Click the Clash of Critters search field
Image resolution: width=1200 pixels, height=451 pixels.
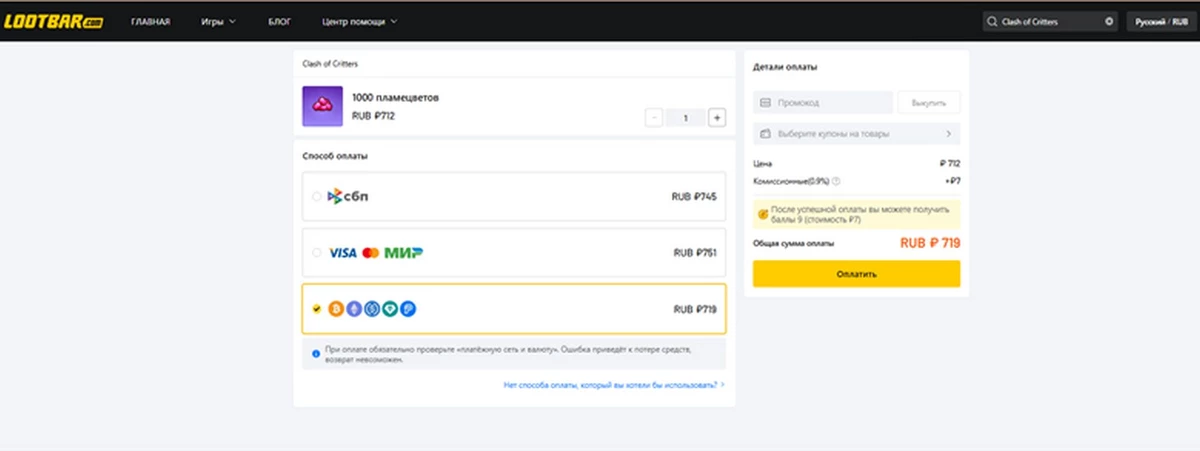[x=1049, y=21]
